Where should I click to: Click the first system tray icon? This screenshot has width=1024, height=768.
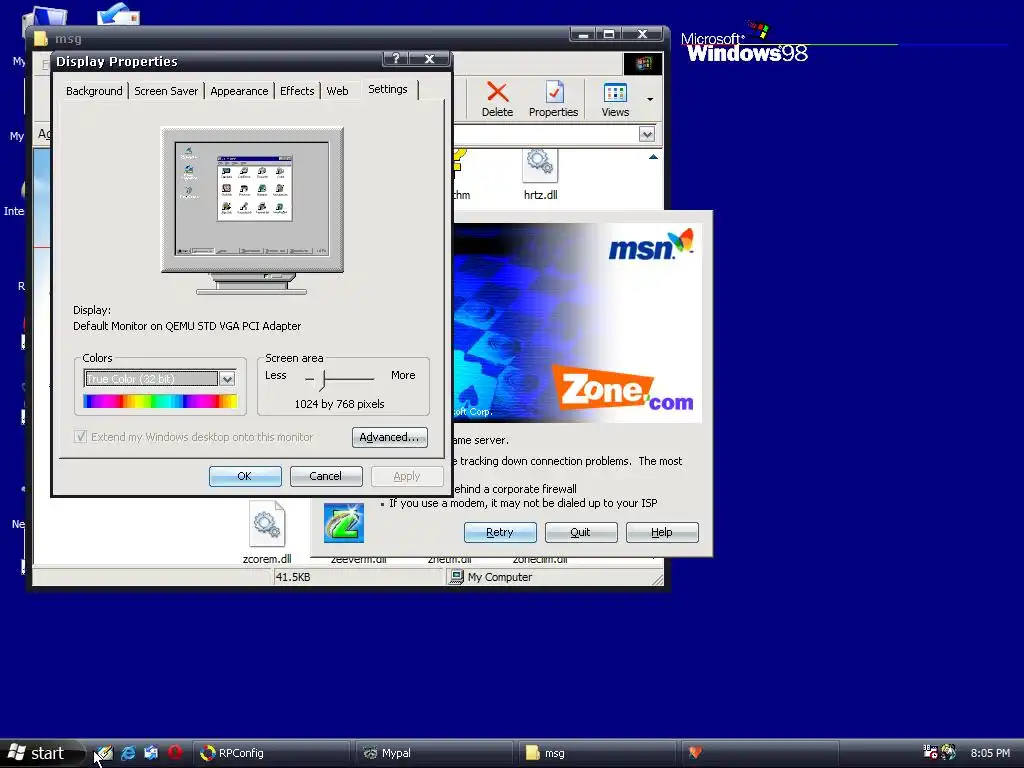click(x=930, y=752)
